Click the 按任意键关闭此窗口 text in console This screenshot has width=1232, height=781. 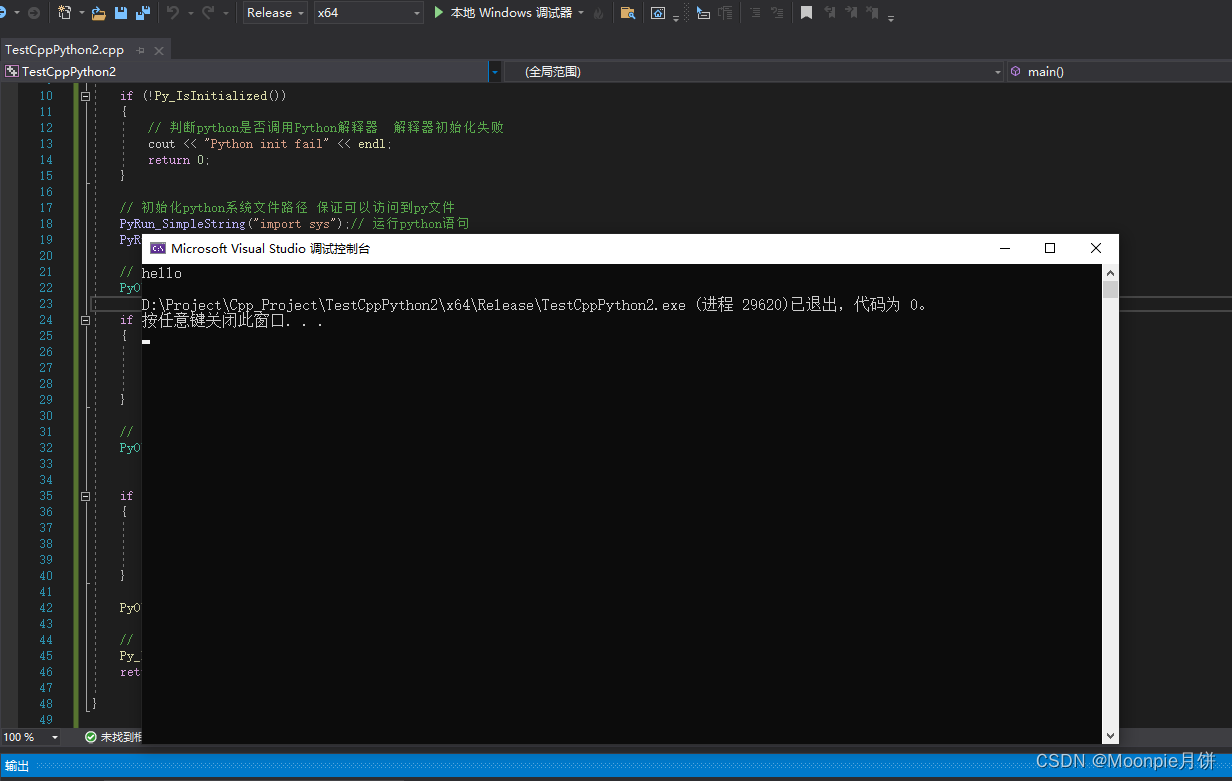(x=232, y=321)
